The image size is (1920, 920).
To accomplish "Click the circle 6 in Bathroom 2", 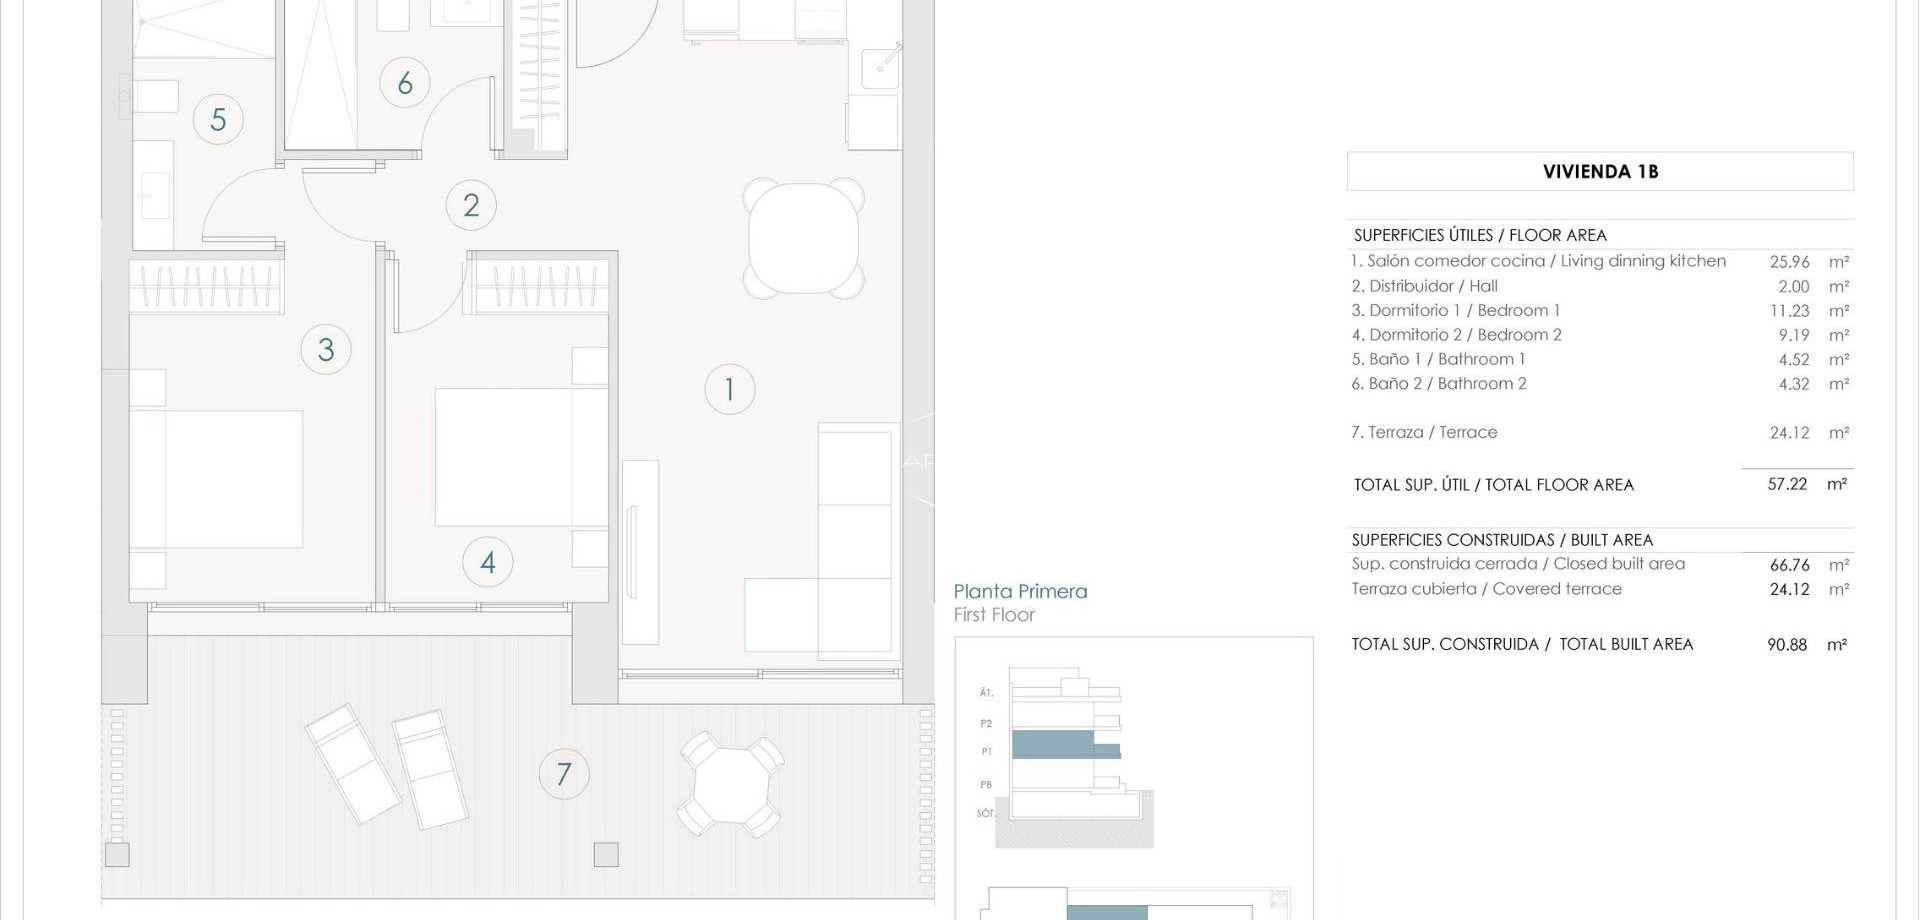I will click(x=405, y=84).
